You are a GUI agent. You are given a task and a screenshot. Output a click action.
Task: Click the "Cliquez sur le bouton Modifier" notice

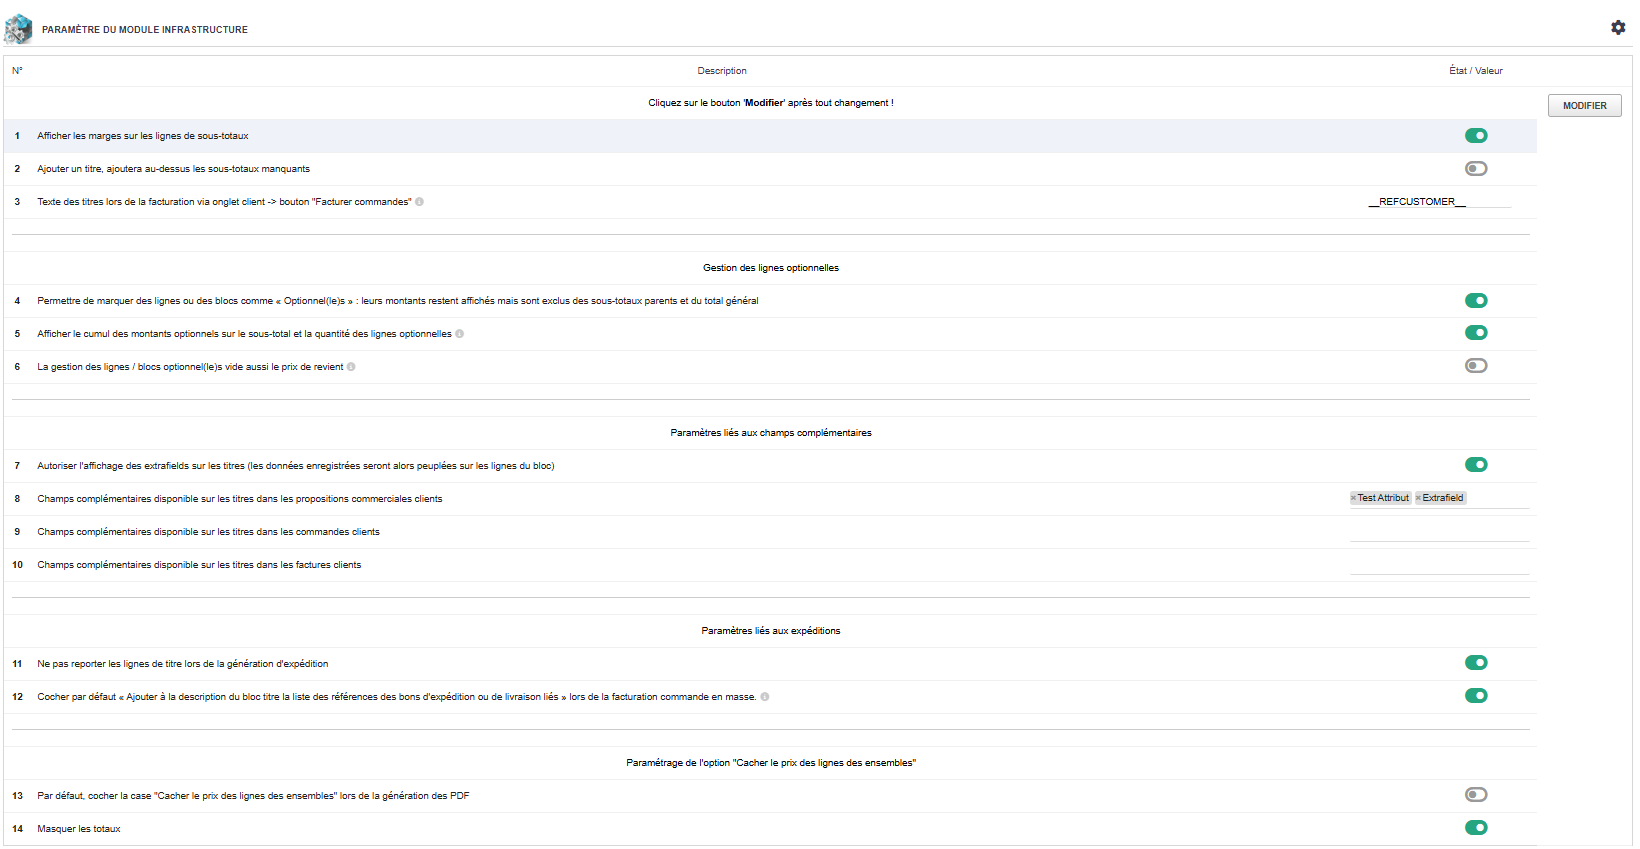tap(771, 103)
